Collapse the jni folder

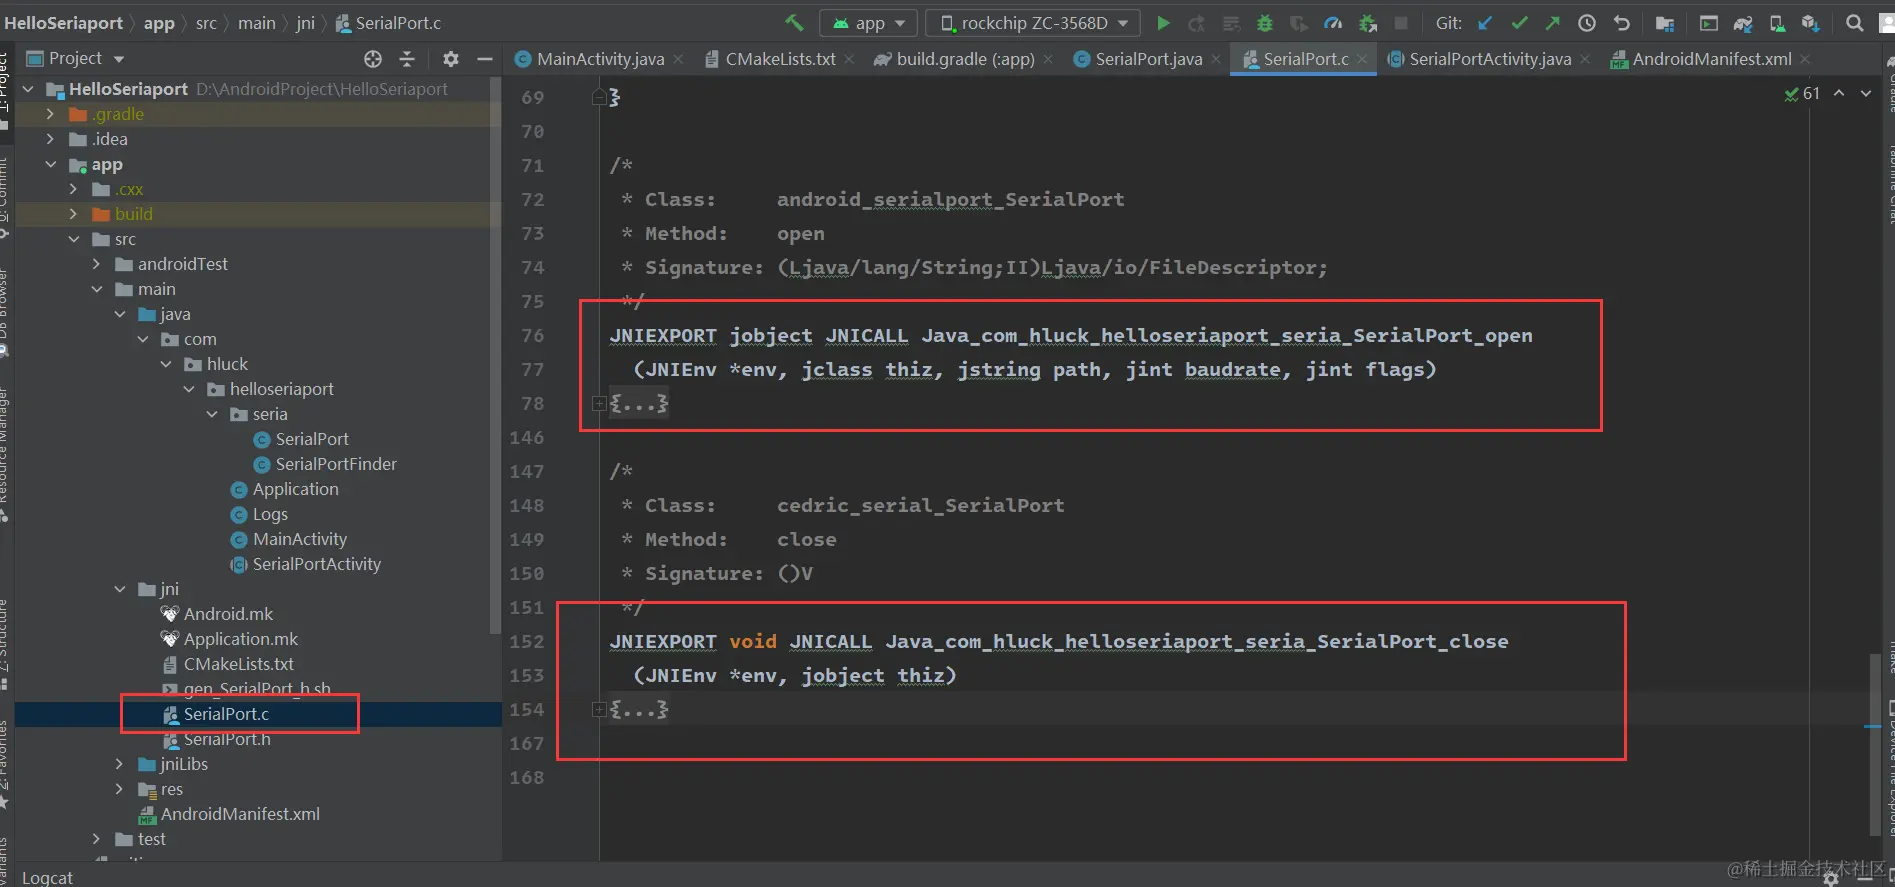point(119,589)
